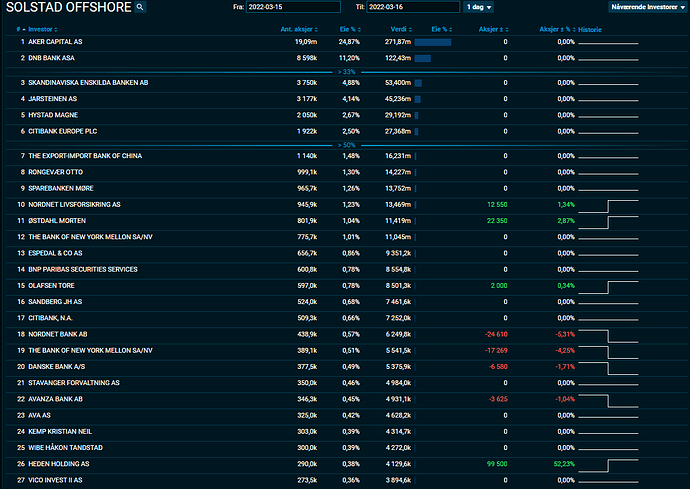
Task: Click the SOLSTAD OFFSHORE title
Action: 69,7
